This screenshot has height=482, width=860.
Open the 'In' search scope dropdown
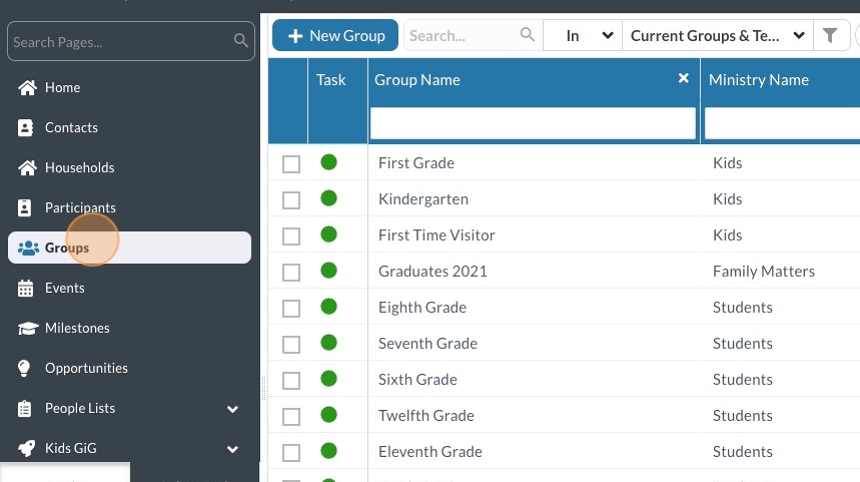(x=582, y=36)
